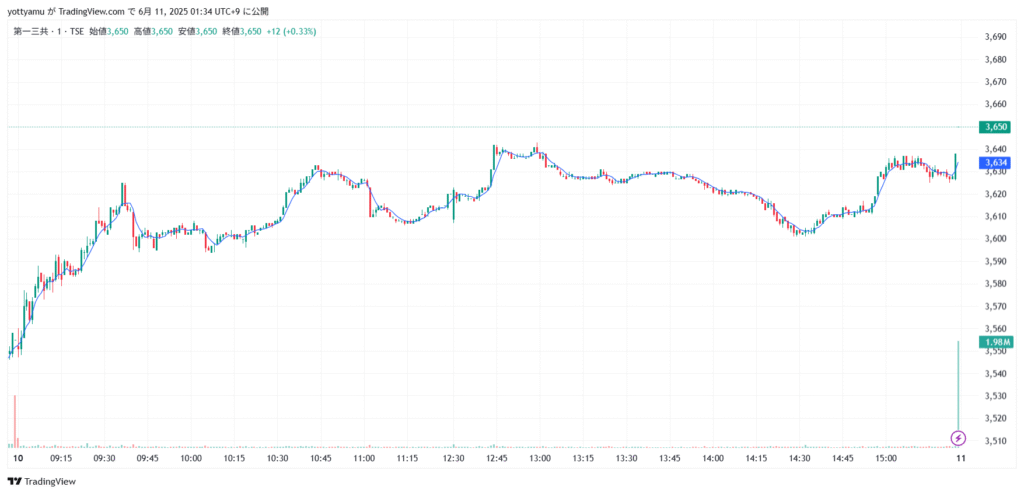
Task: Click the 終値 close value in the legend
Action: 242,31
